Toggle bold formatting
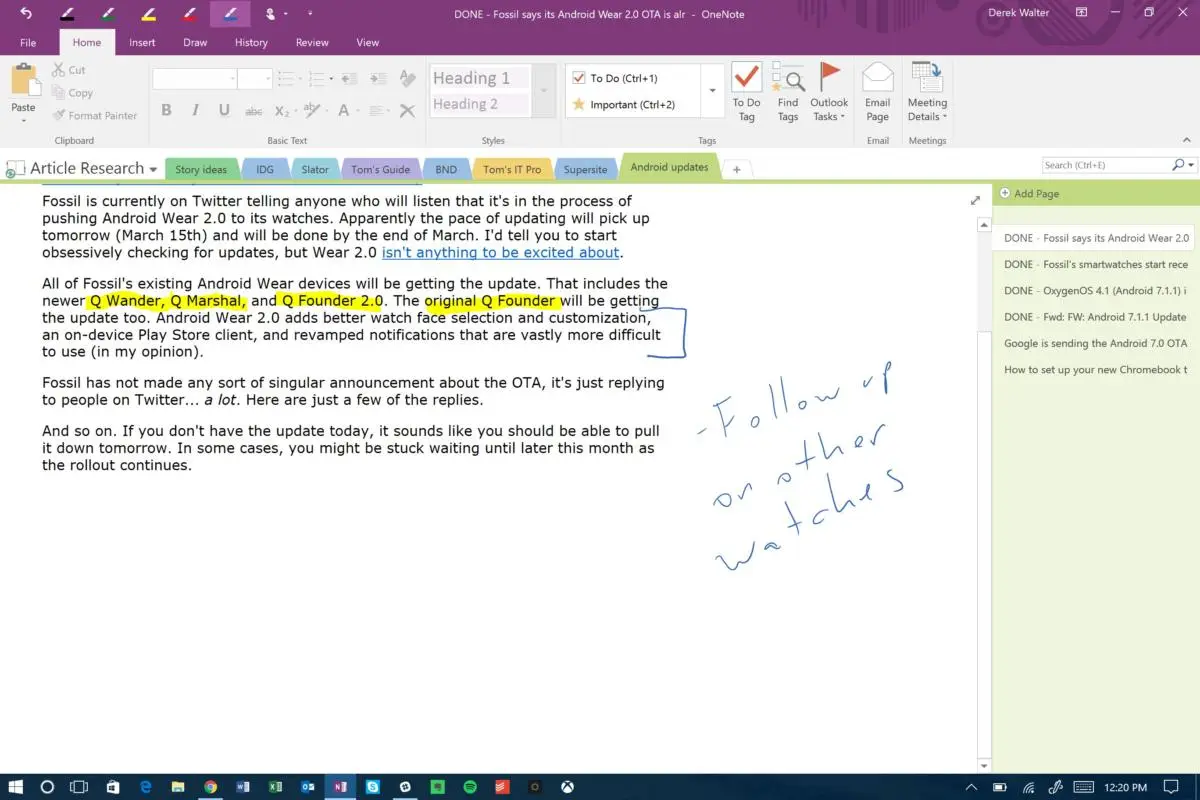The width and height of the screenshot is (1200, 800). pos(166,111)
